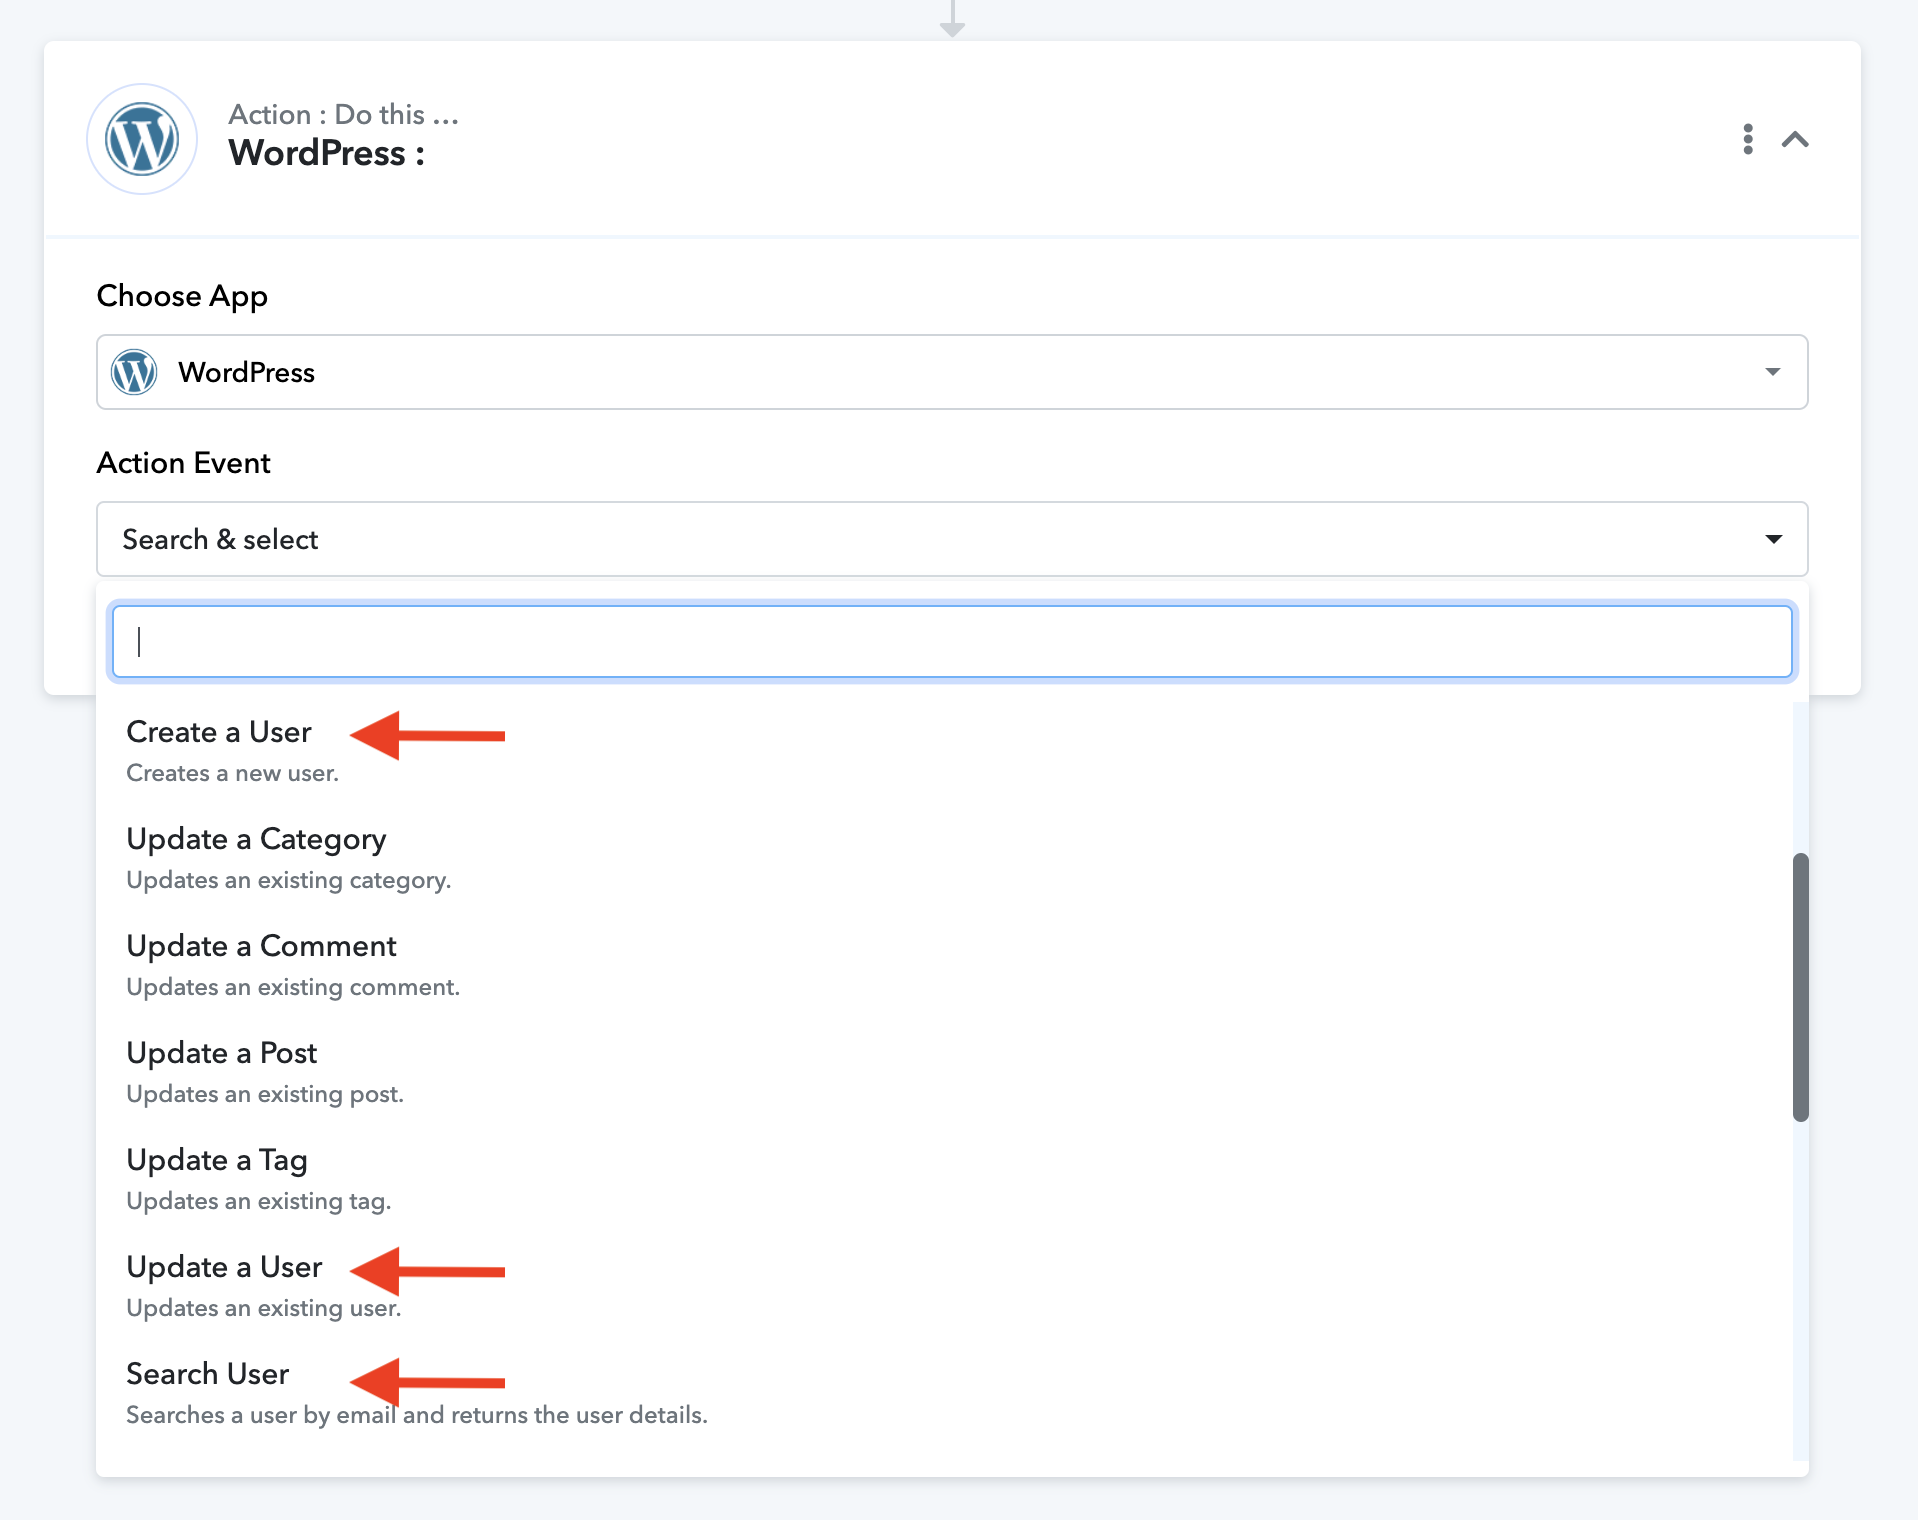
Task: Click the action list scrollbar thumb
Action: [1800, 987]
